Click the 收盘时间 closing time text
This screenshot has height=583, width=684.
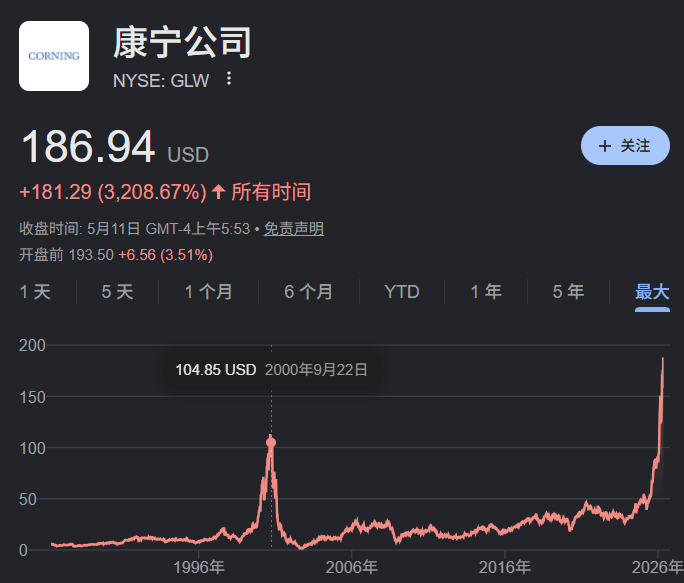(135, 229)
